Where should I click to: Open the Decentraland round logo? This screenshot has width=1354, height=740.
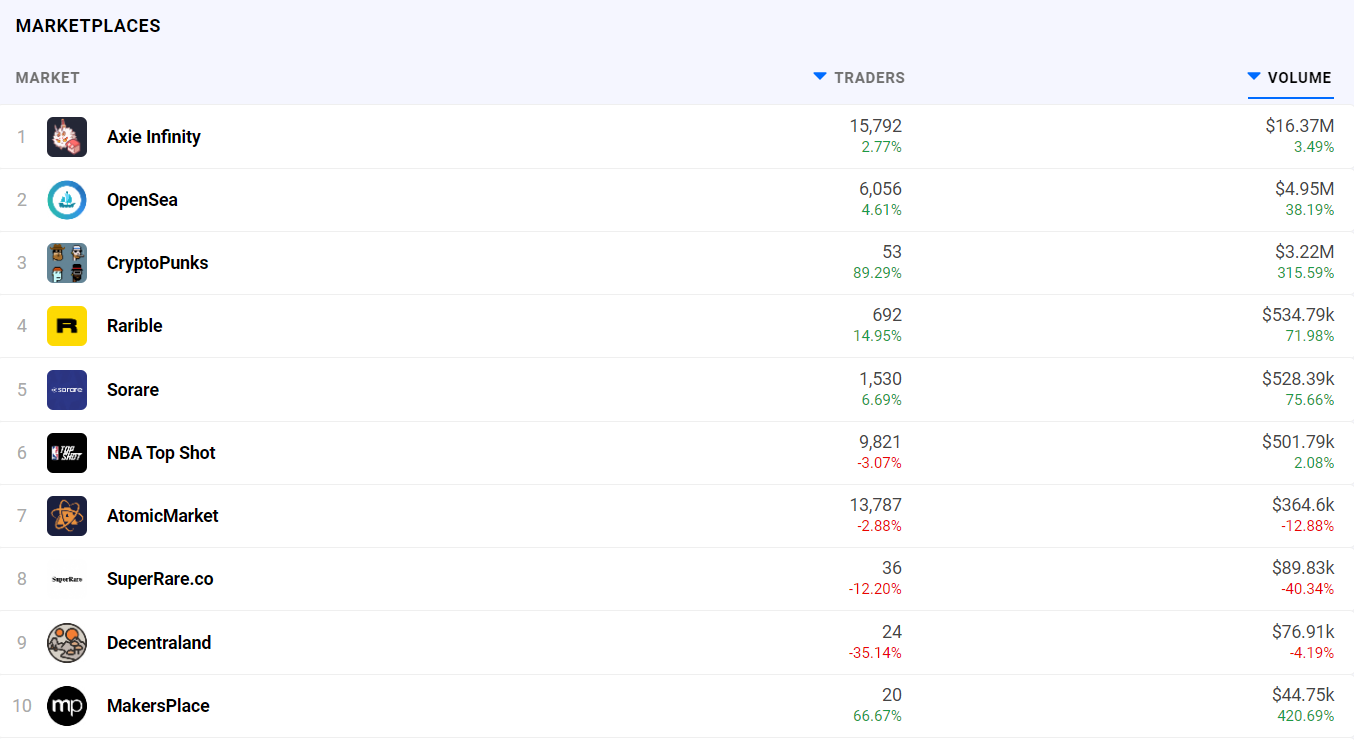(x=67, y=643)
